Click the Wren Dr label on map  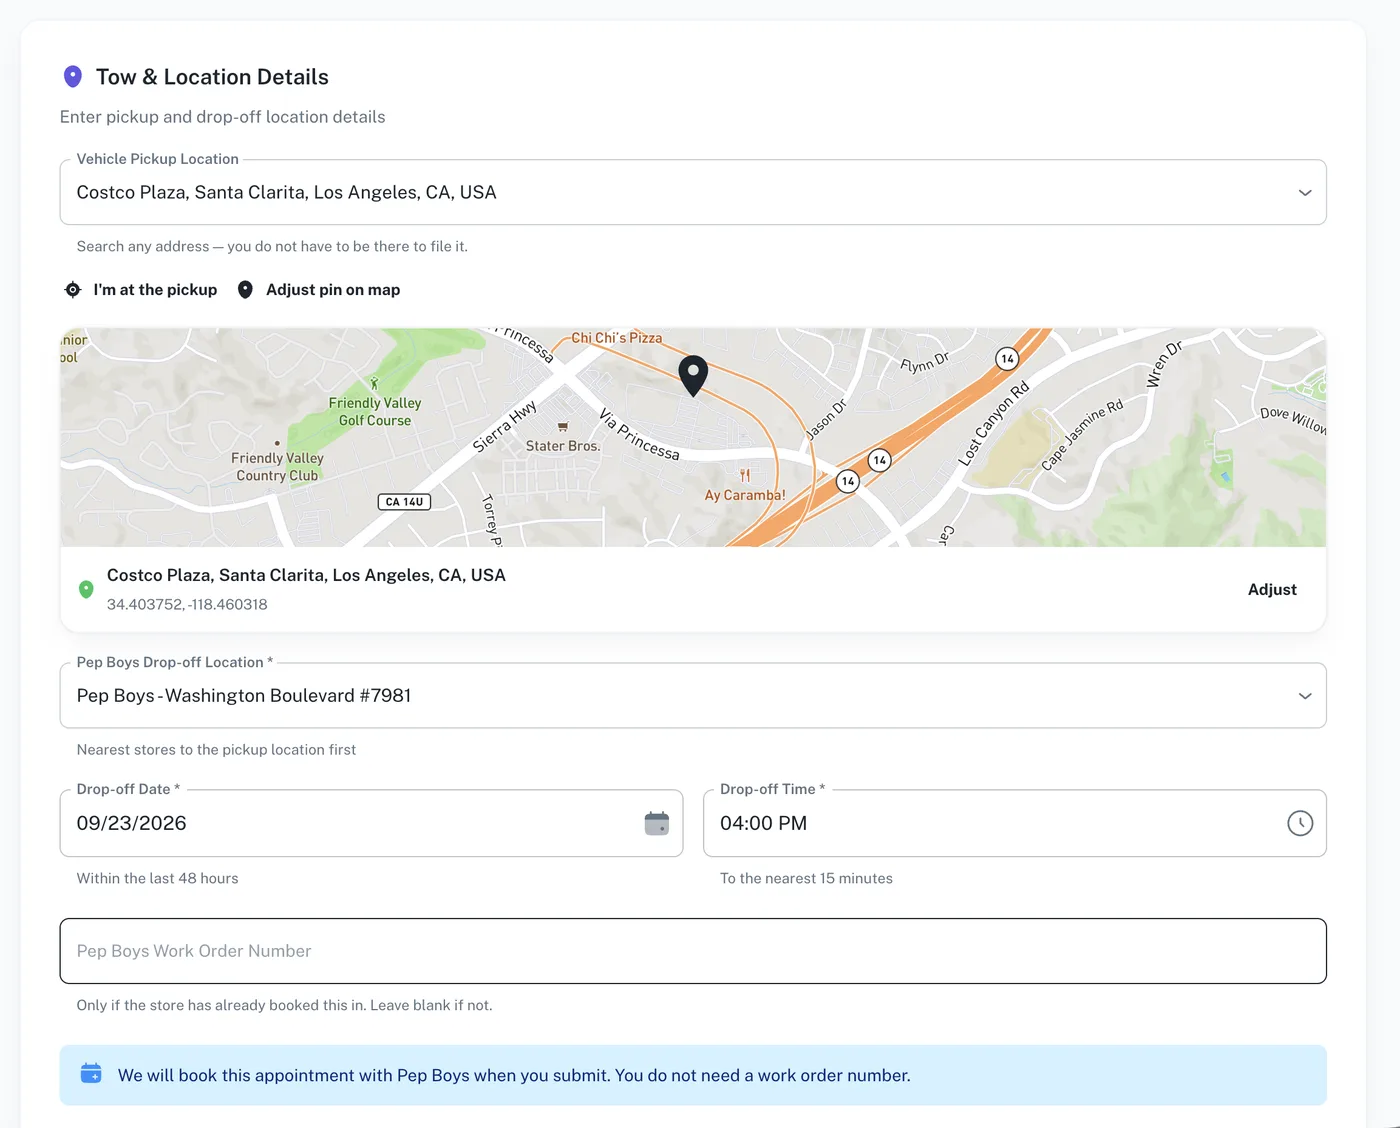point(1164,364)
